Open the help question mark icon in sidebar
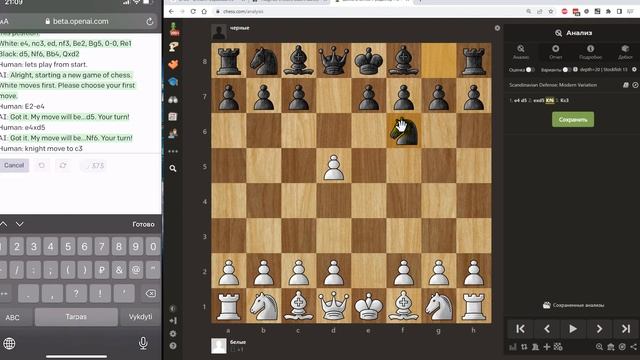Screen dimensions: 640x360 point(173,346)
